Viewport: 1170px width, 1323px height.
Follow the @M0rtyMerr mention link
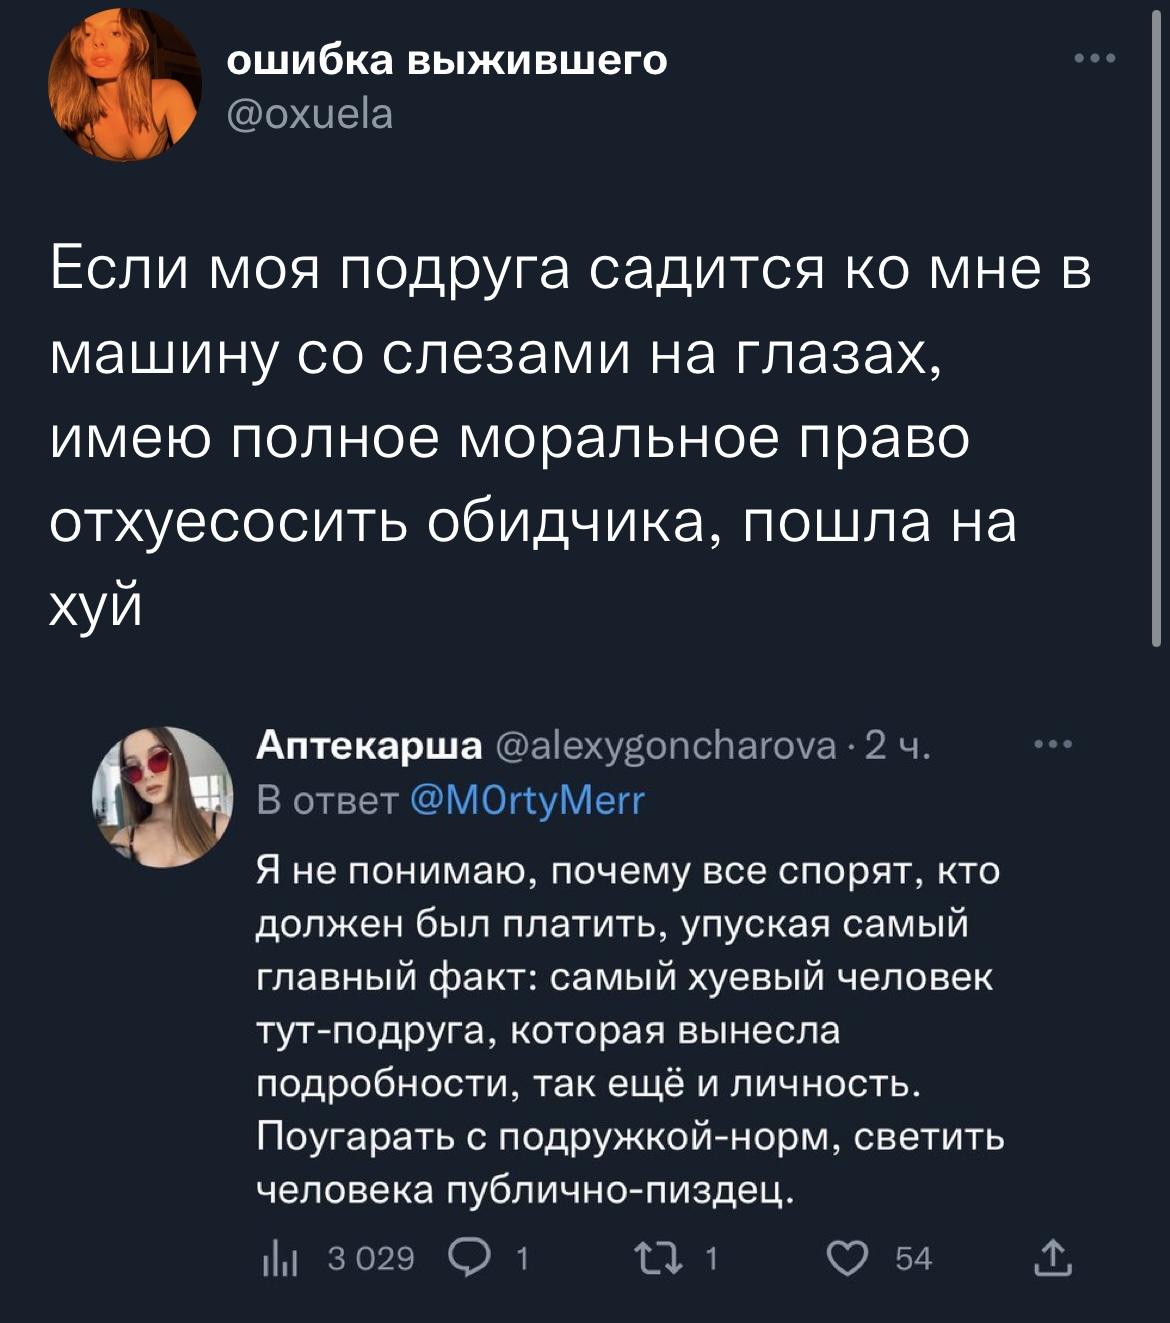(528, 800)
